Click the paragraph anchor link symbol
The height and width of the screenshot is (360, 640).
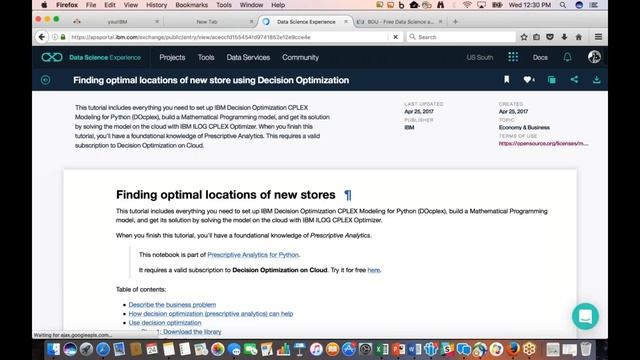tap(348, 195)
